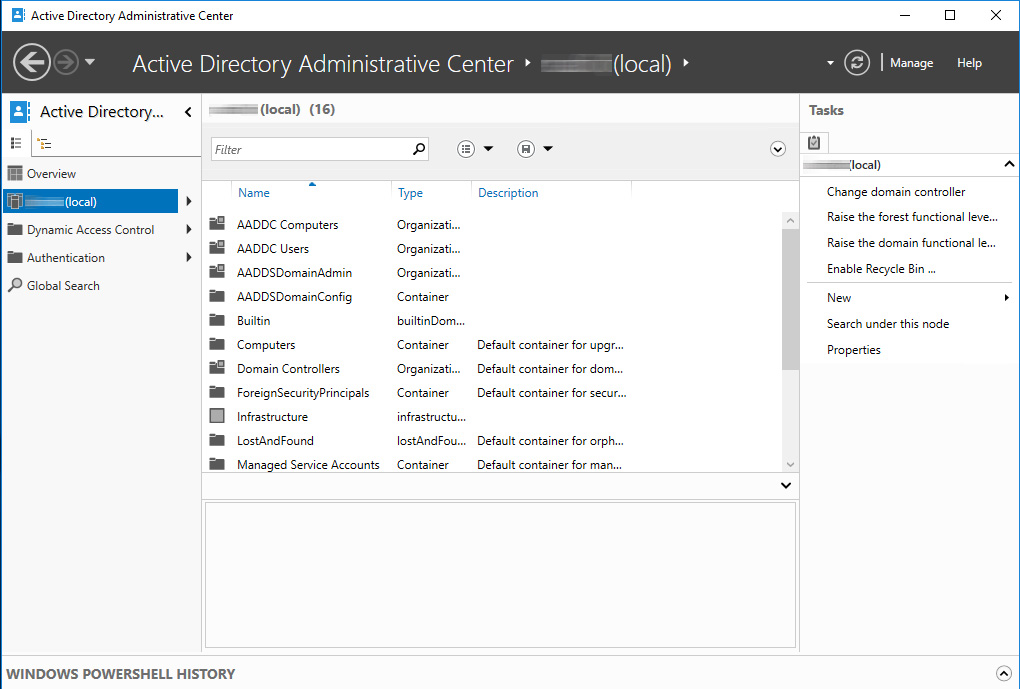Select the AADDC Computers OU icon
This screenshot has width=1020, height=689.
click(x=217, y=224)
